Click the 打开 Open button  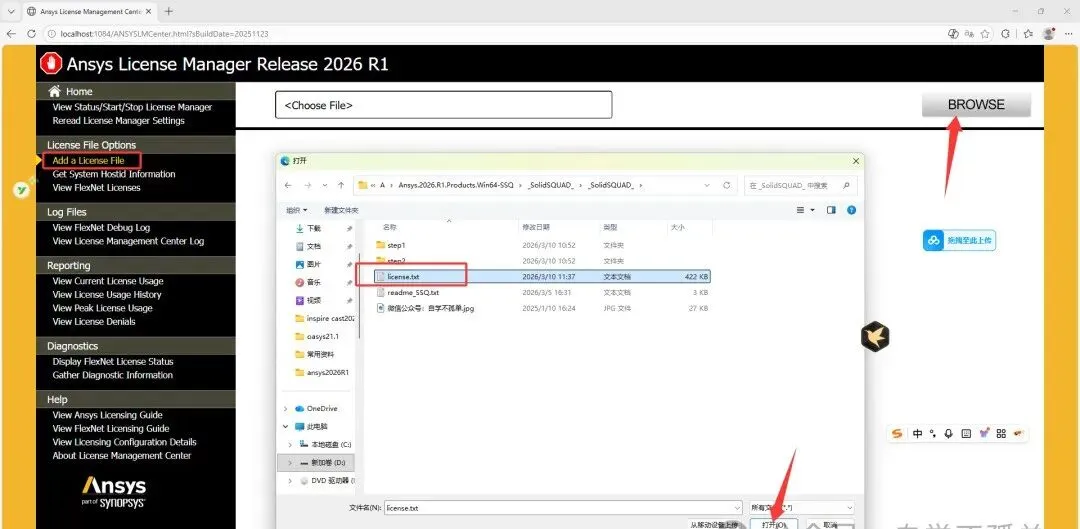click(774, 523)
